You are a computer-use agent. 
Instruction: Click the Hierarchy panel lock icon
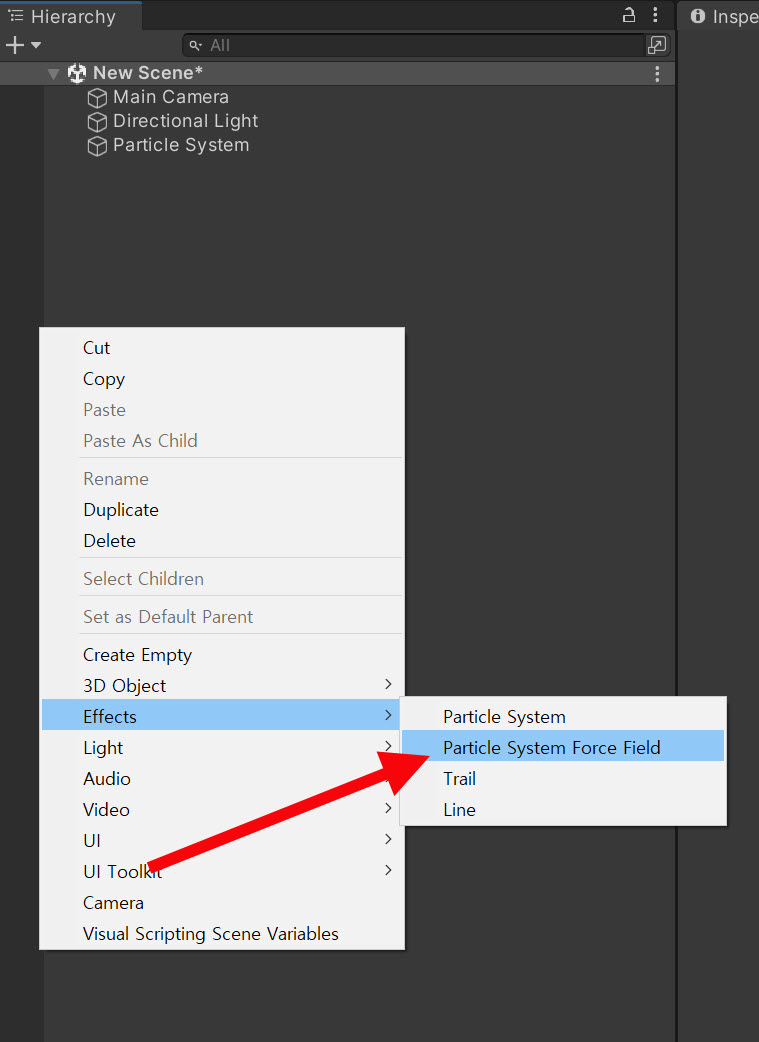click(x=629, y=15)
